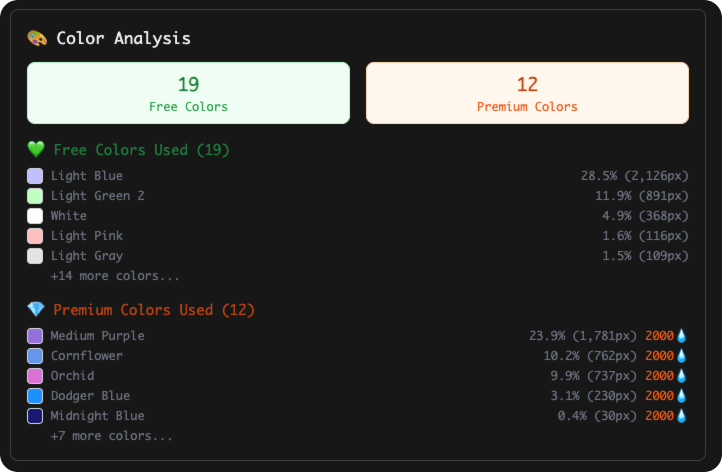
Task: Click the droplet icon on Midnight Blue row
Action: point(682,416)
